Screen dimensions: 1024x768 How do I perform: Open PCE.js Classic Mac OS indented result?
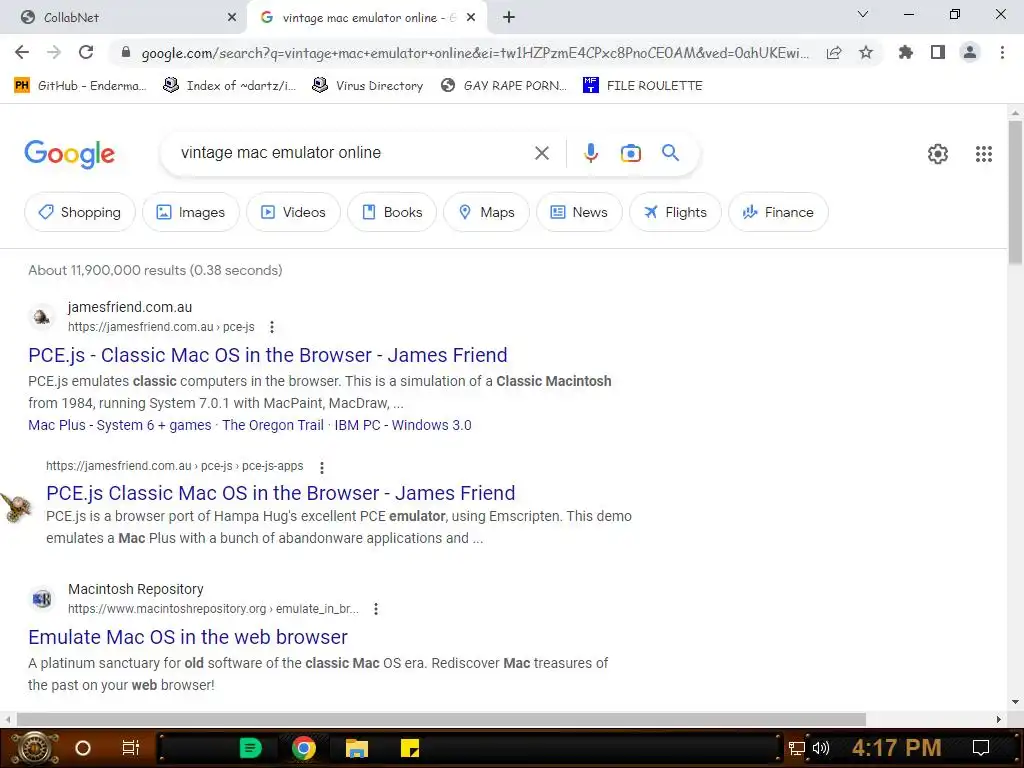coord(281,493)
